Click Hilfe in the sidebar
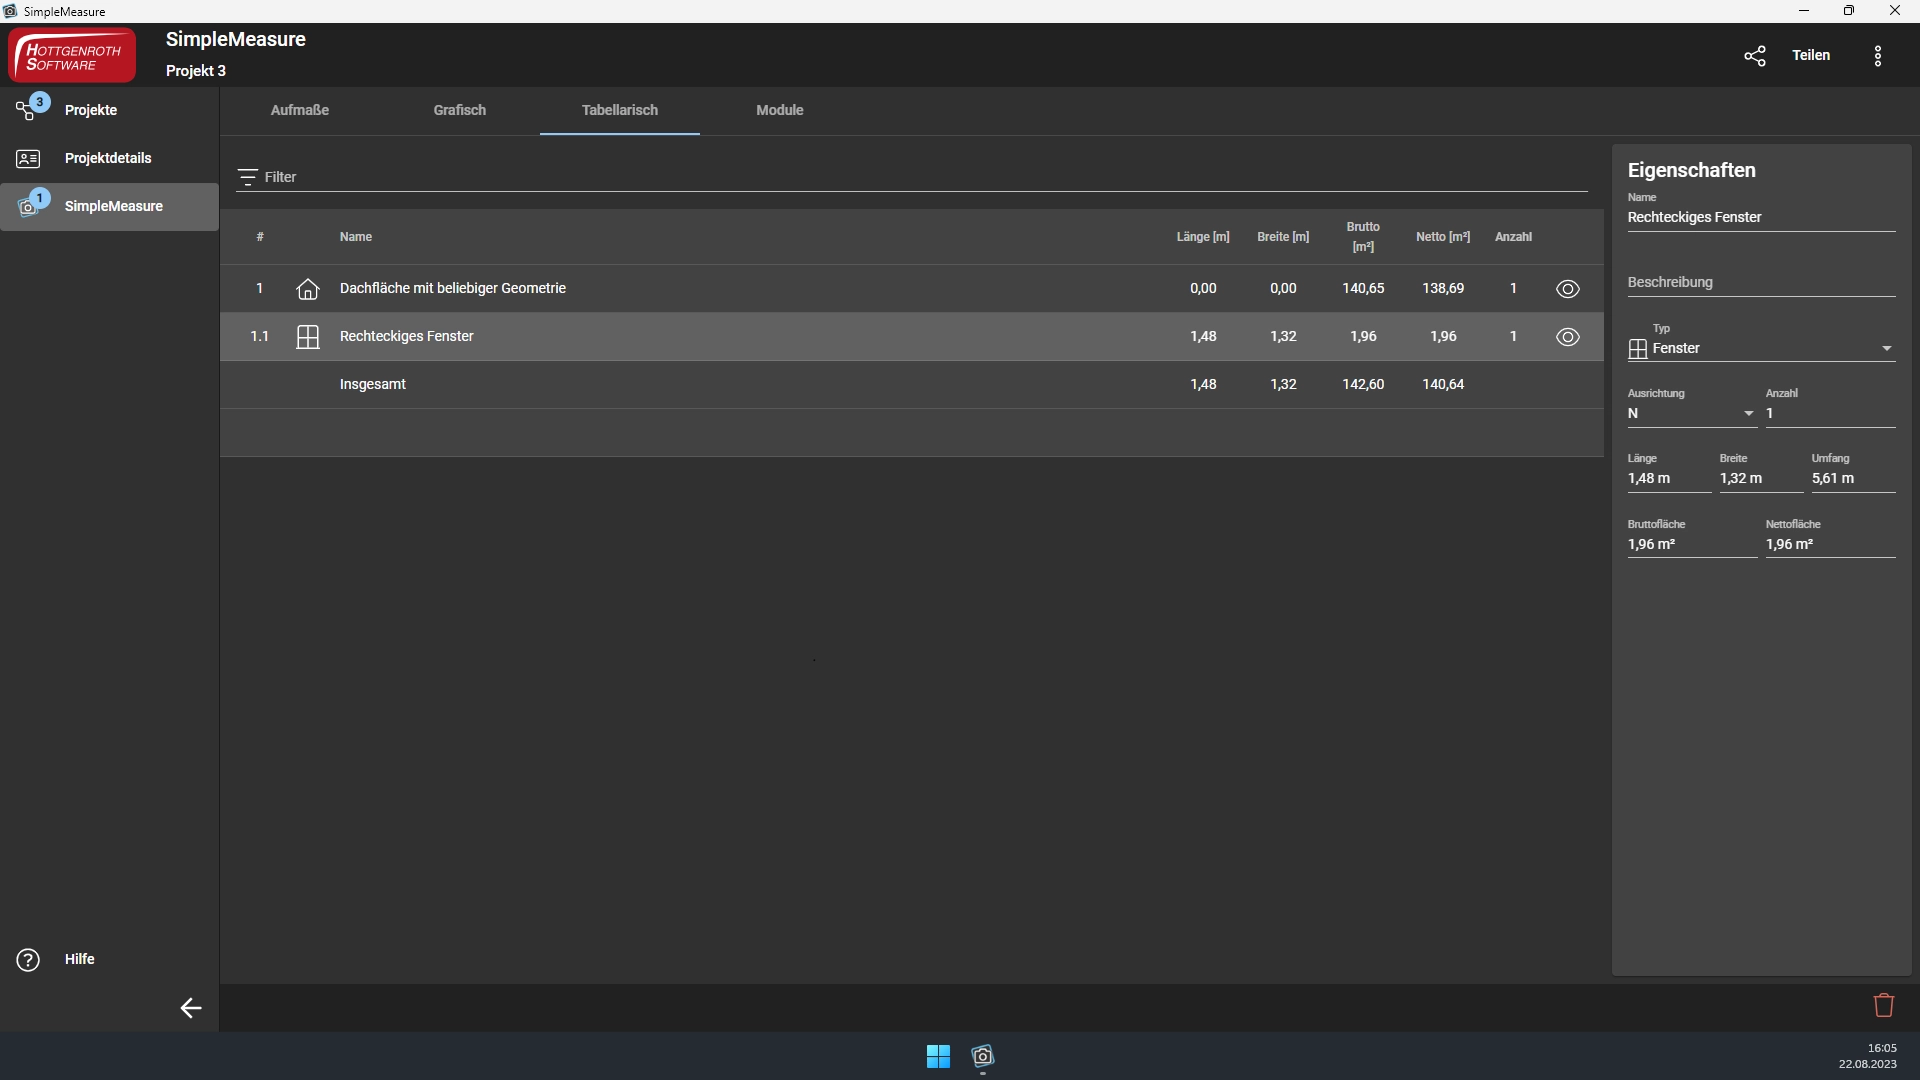1920x1080 pixels. click(79, 959)
